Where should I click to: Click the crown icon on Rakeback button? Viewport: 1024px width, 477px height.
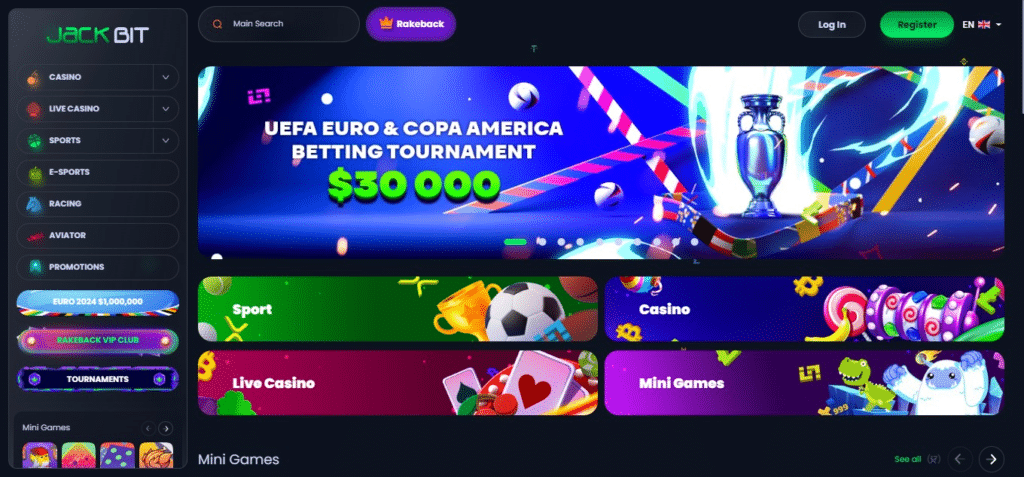(386, 24)
